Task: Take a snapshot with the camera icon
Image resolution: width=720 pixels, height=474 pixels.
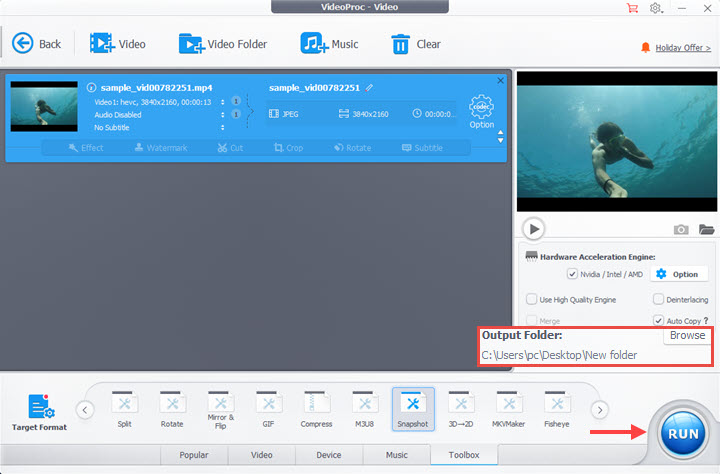Action: [681, 229]
